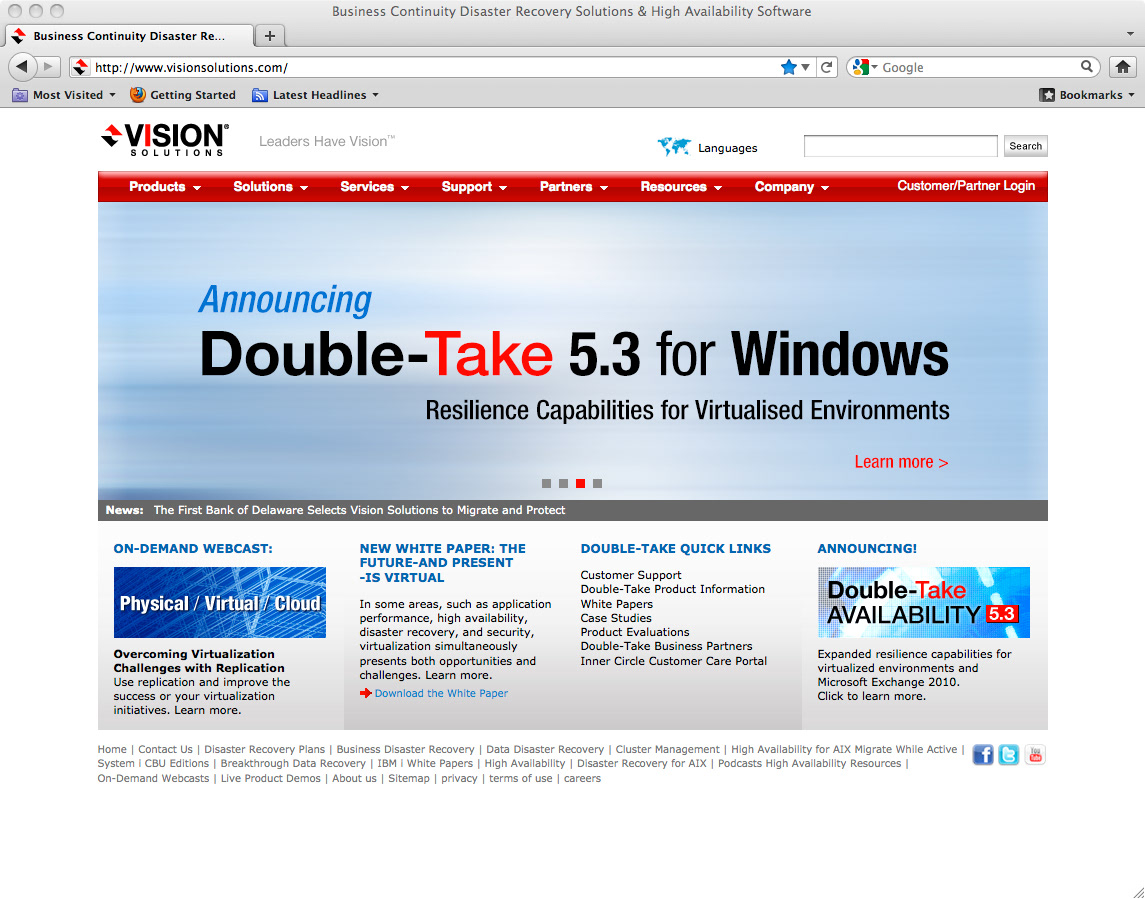This screenshot has width=1145, height=899.
Task: Open Double-Take Product Information link
Action: tap(673, 589)
